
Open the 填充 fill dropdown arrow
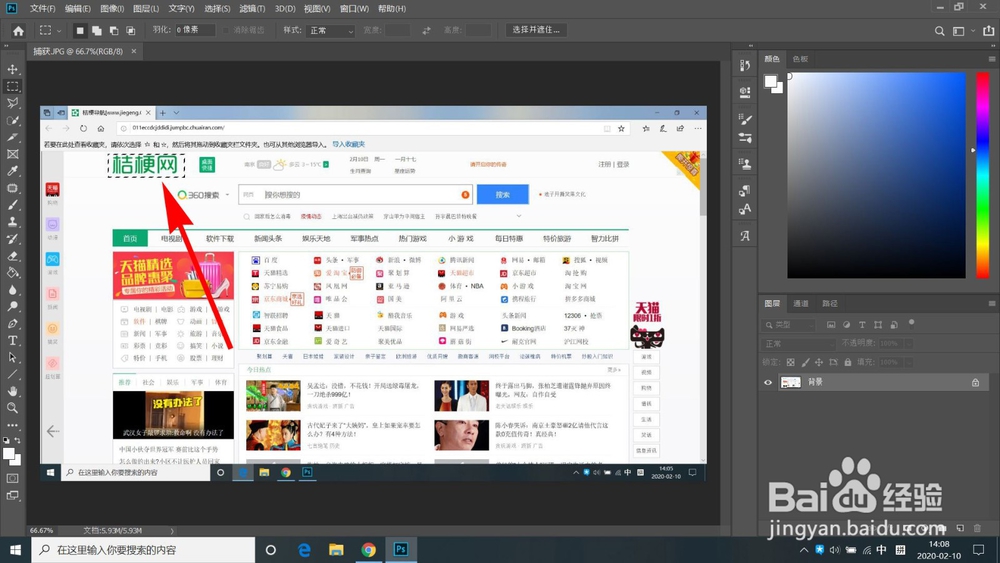tap(909, 362)
